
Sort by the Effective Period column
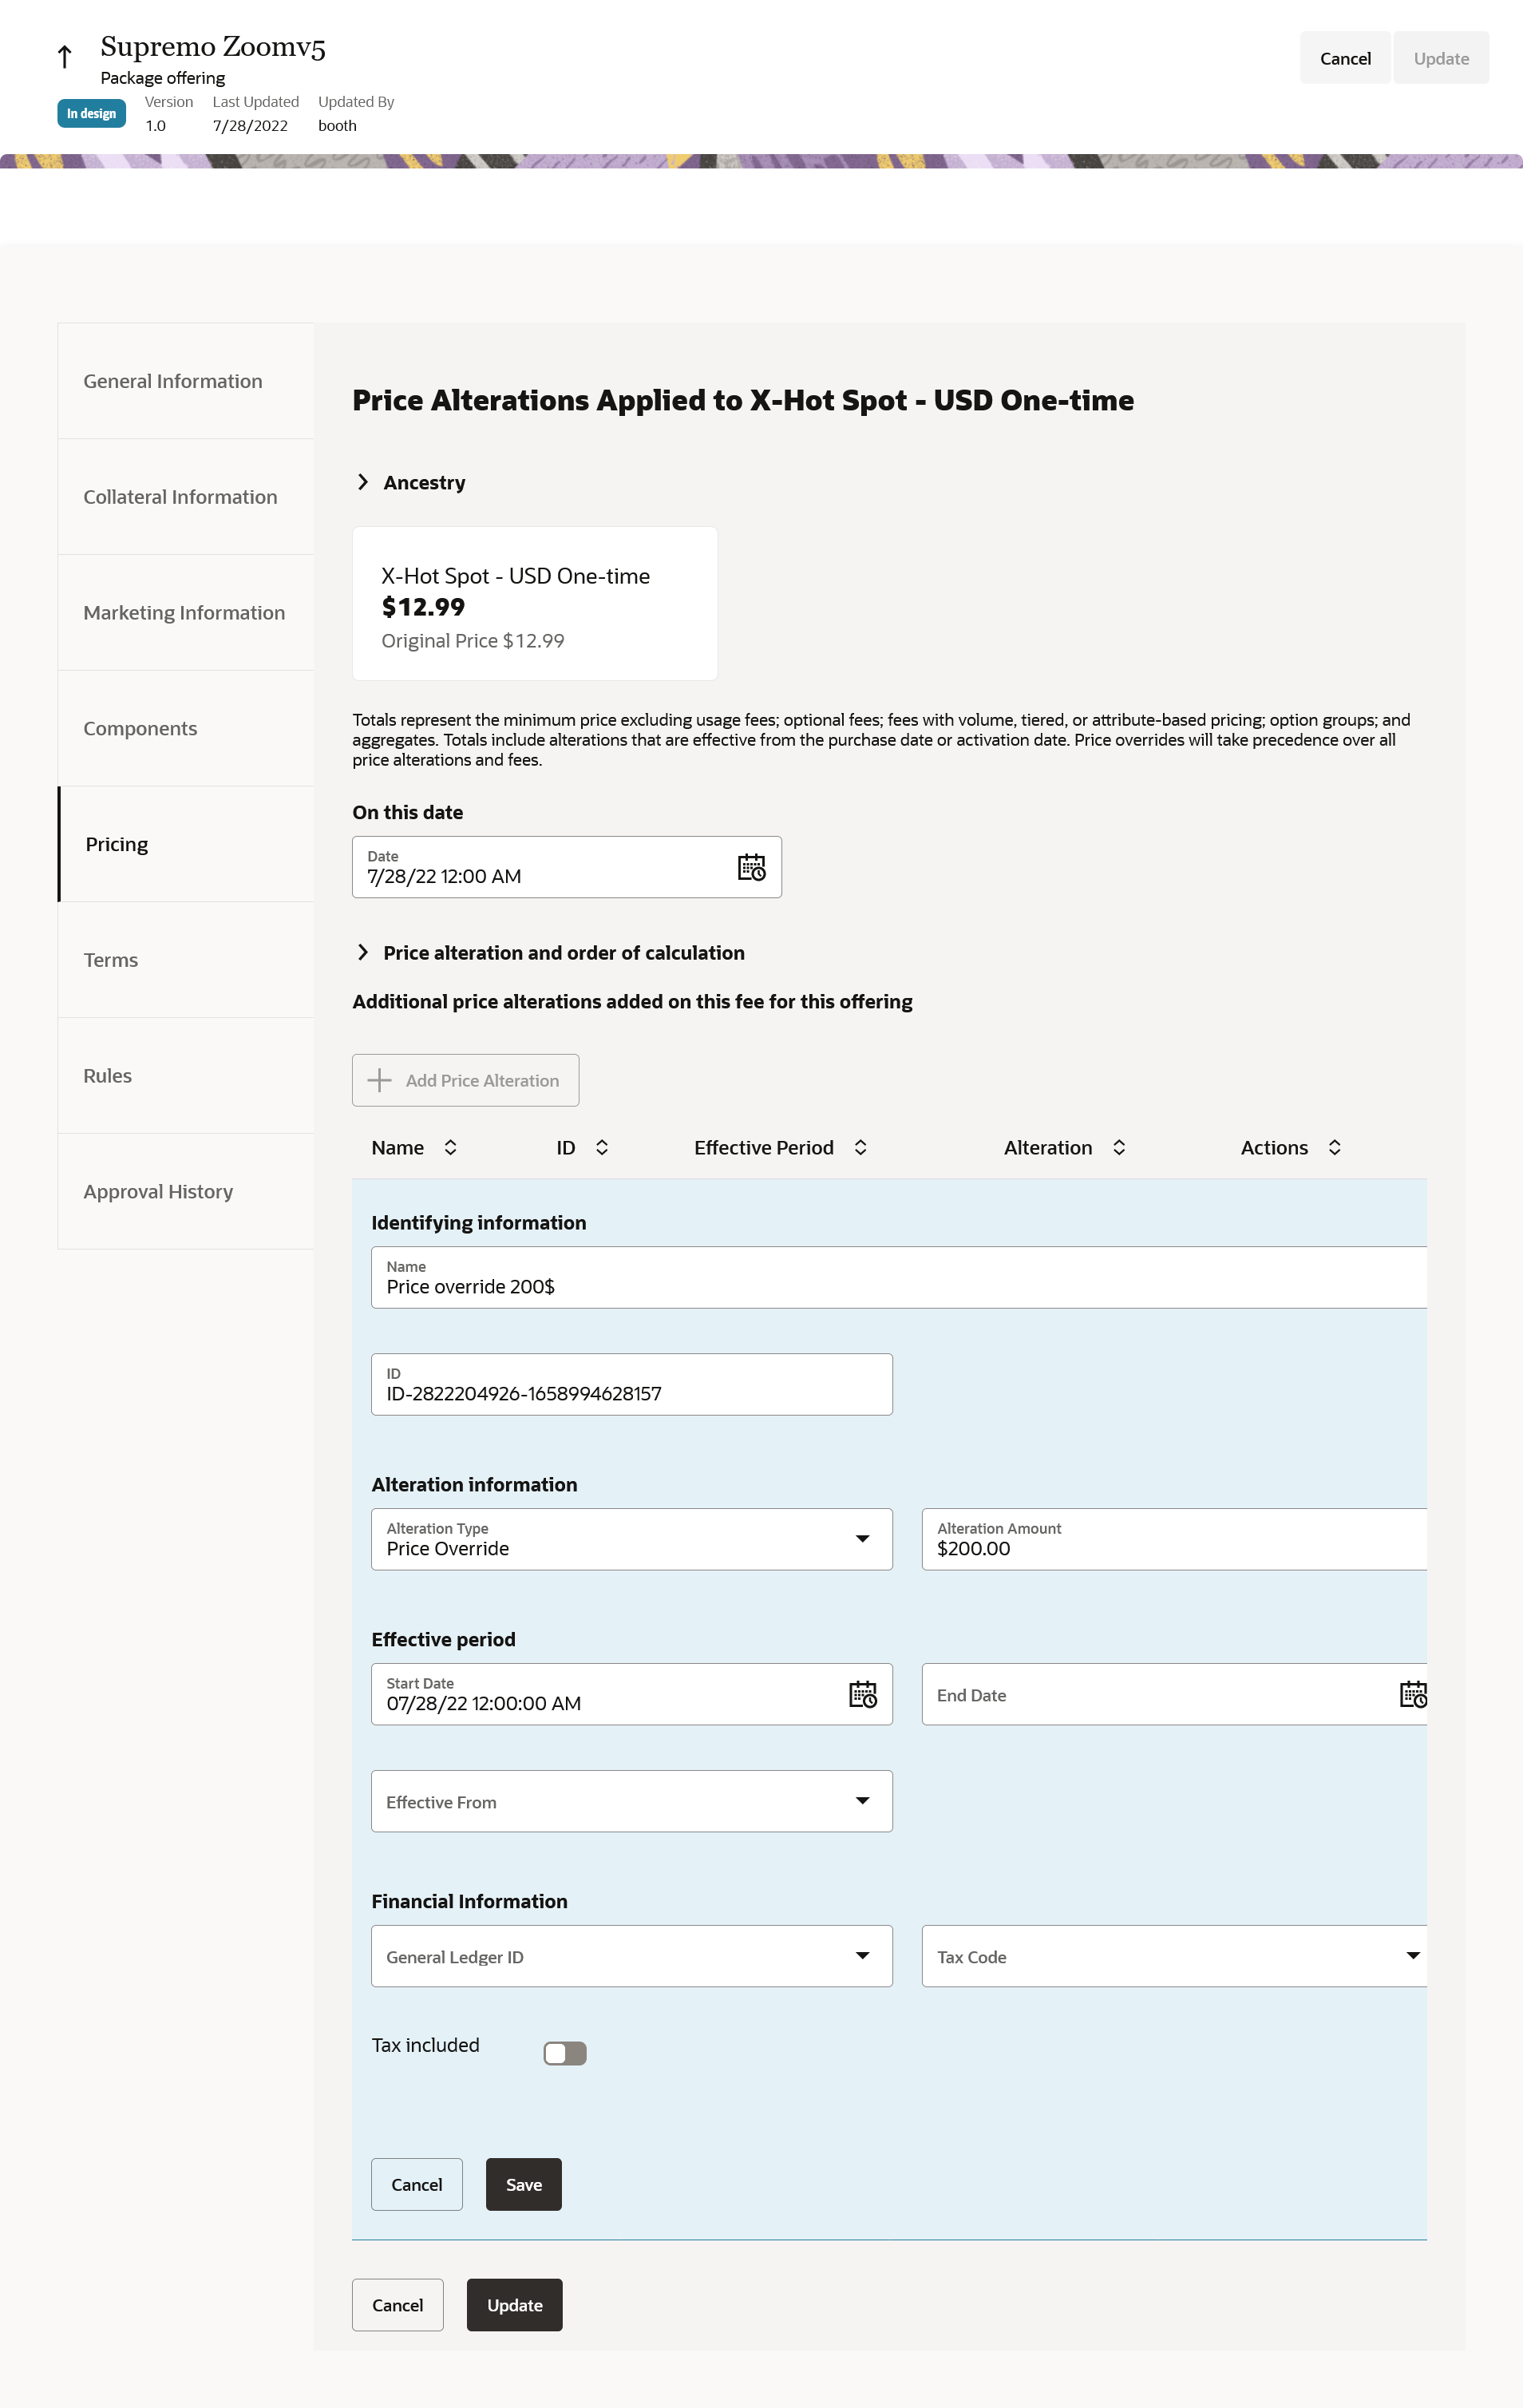(x=860, y=1147)
